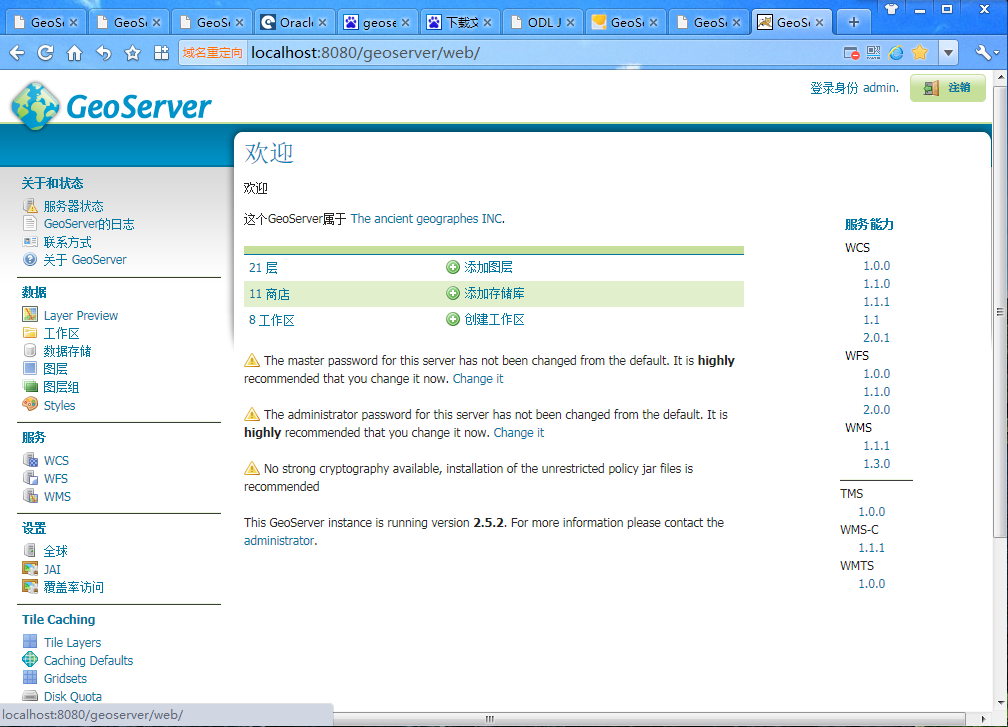Switch to the 下载 browser tab
The height and width of the screenshot is (727, 1008).
coord(460,22)
